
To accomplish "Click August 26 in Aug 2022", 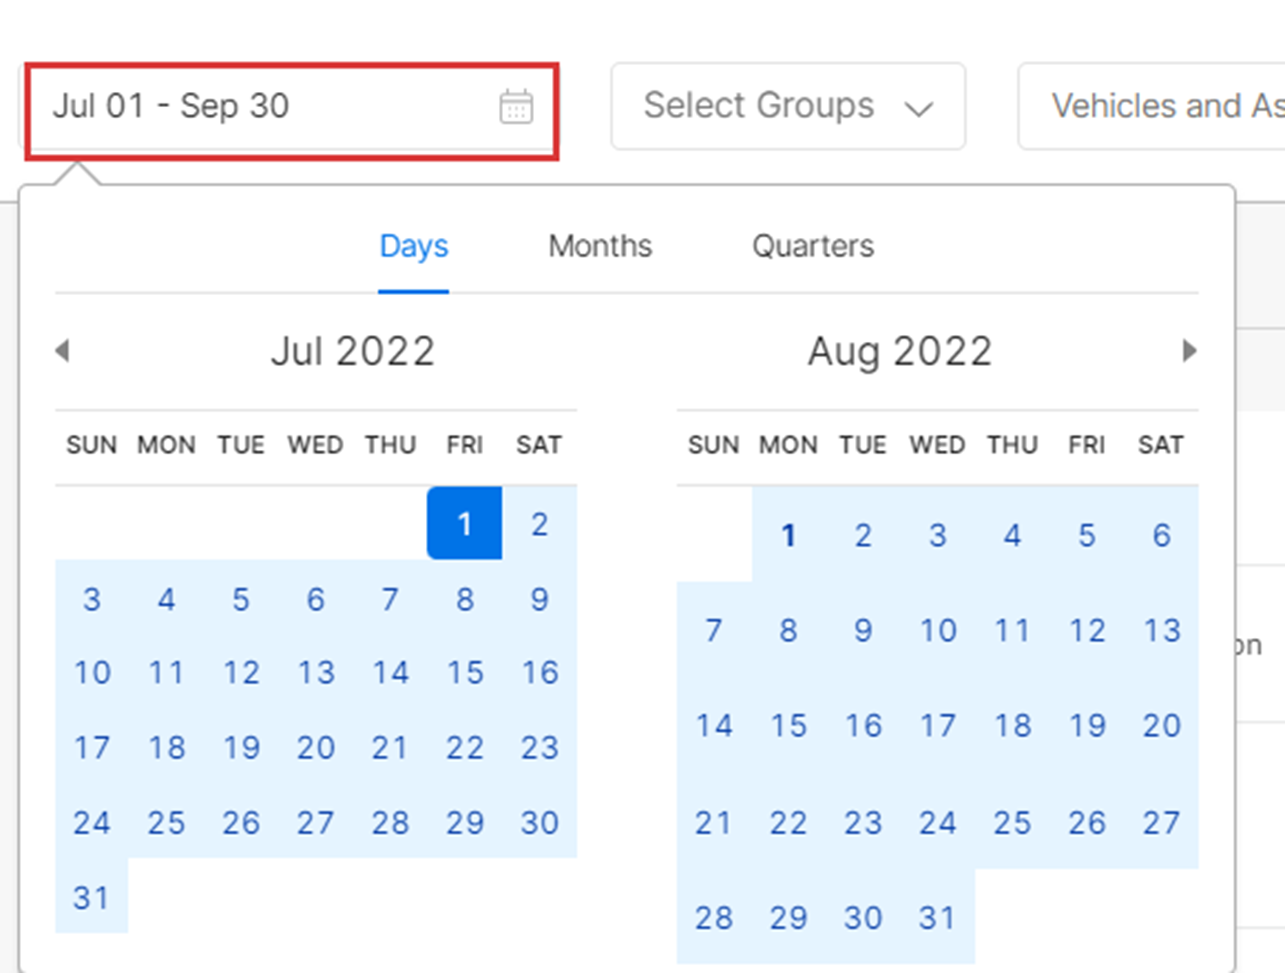I will point(1086,822).
